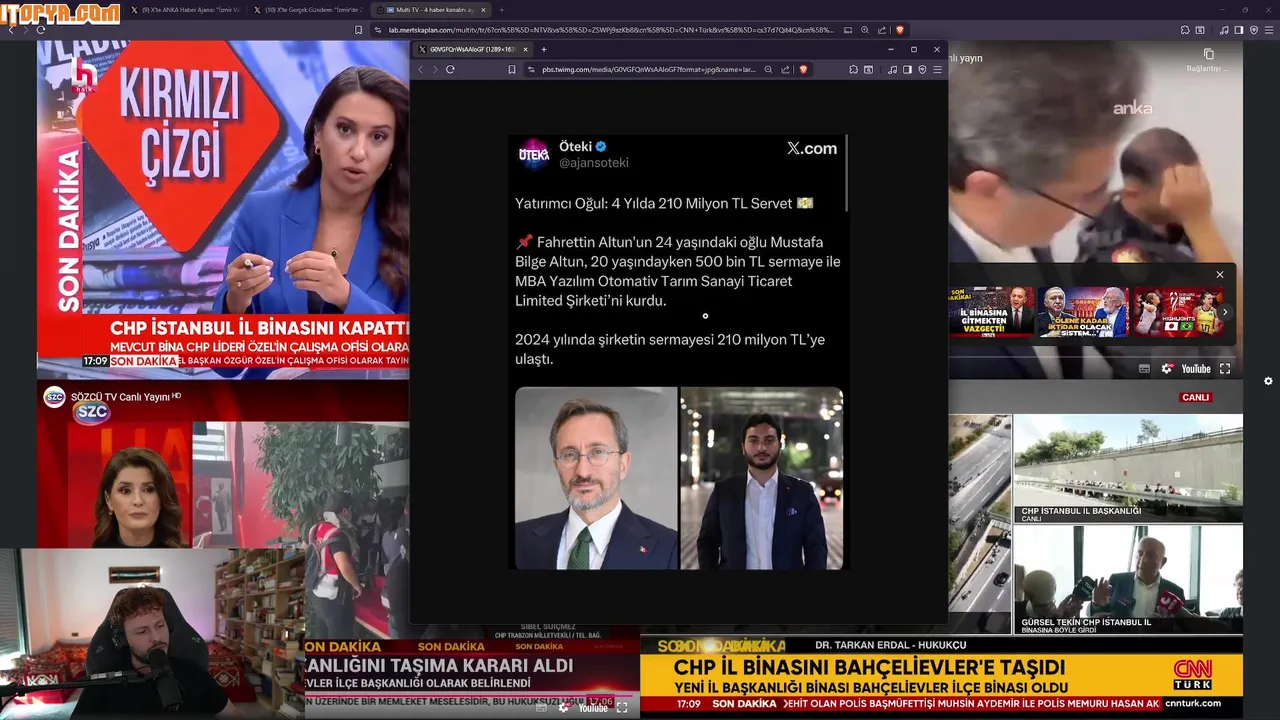This screenshot has width=1280, height=720.
Task: Click the Halk TV Kırmızı Çizgi stream
Action: click(223, 210)
